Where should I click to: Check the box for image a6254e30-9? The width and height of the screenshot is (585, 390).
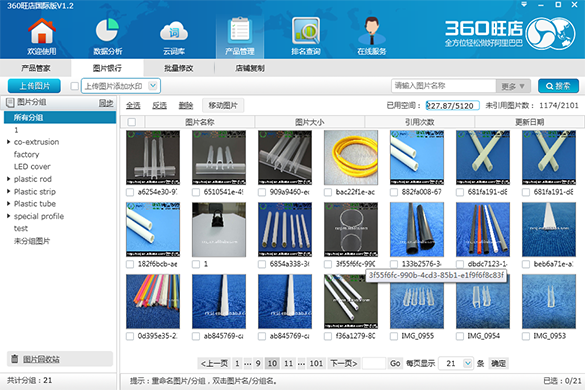point(130,192)
